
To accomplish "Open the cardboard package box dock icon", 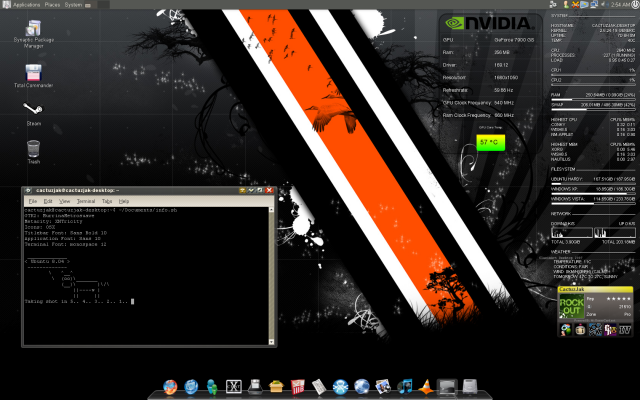I will (x=276, y=386).
